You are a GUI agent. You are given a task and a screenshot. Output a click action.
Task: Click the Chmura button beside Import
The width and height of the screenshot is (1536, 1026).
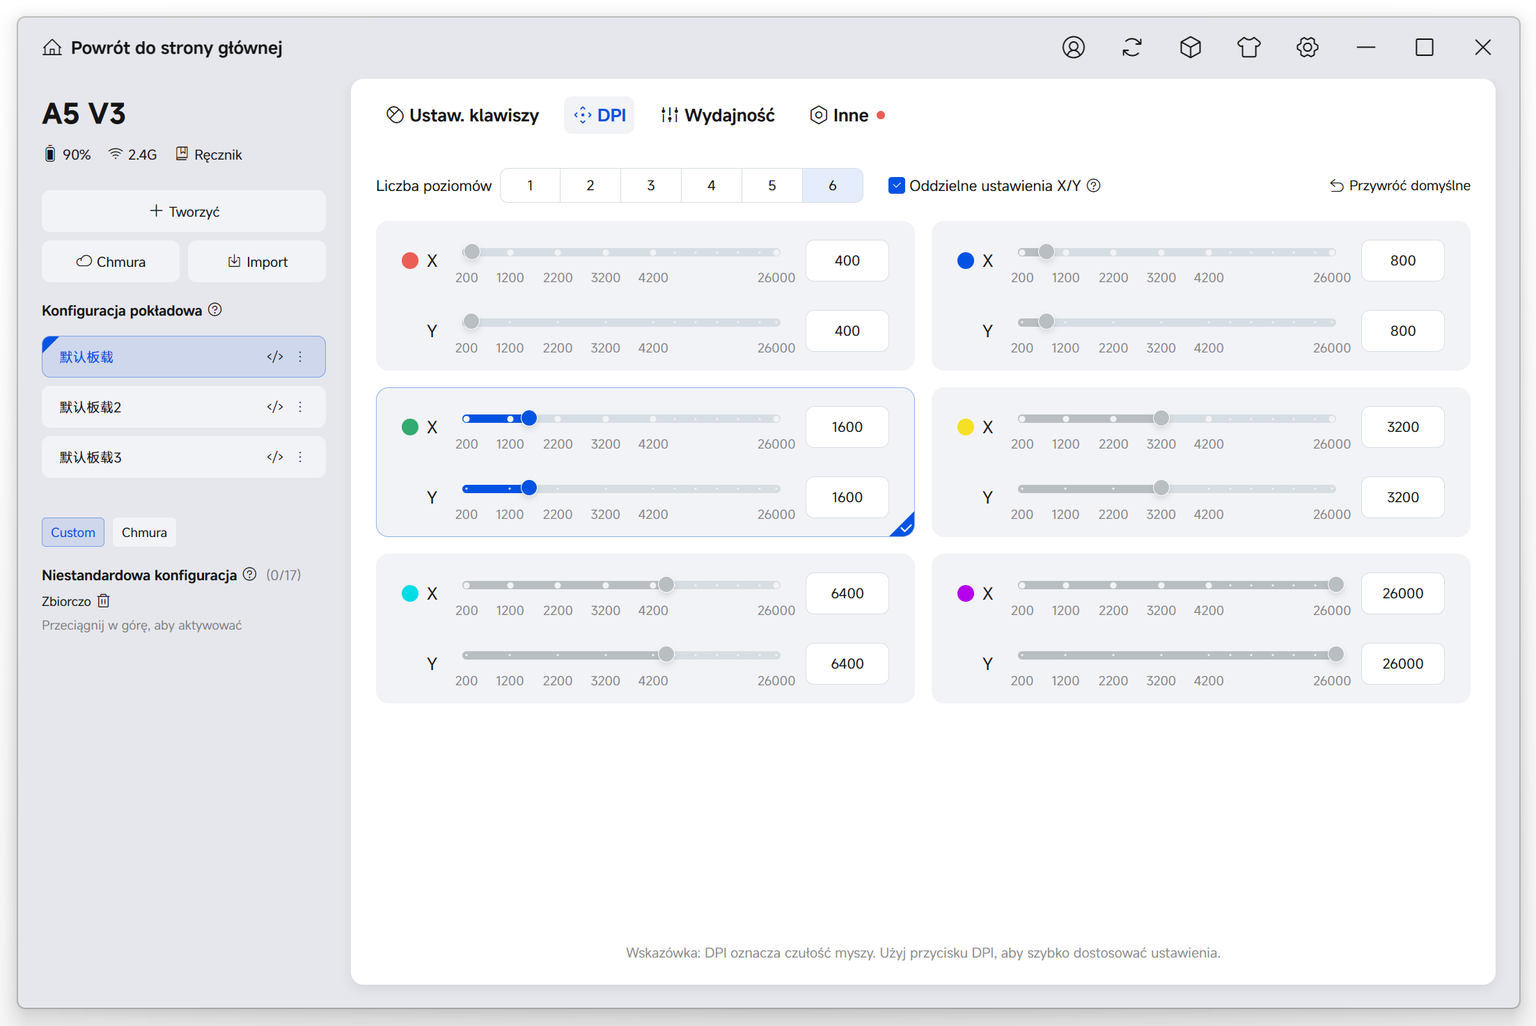(x=111, y=261)
